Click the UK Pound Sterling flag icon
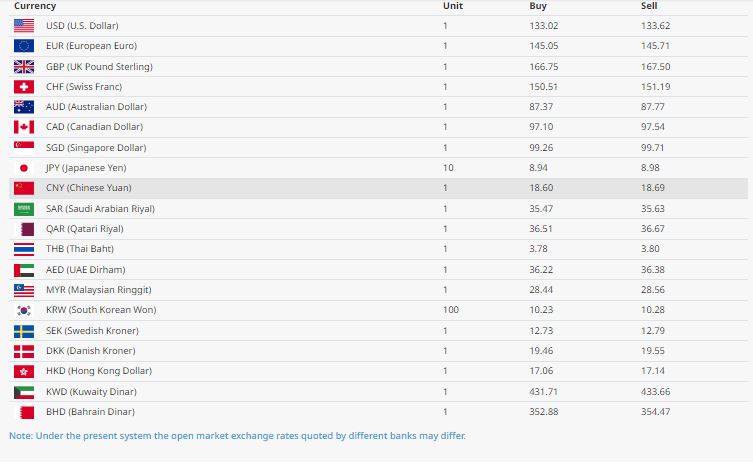The image size is (753, 469). coord(25,66)
